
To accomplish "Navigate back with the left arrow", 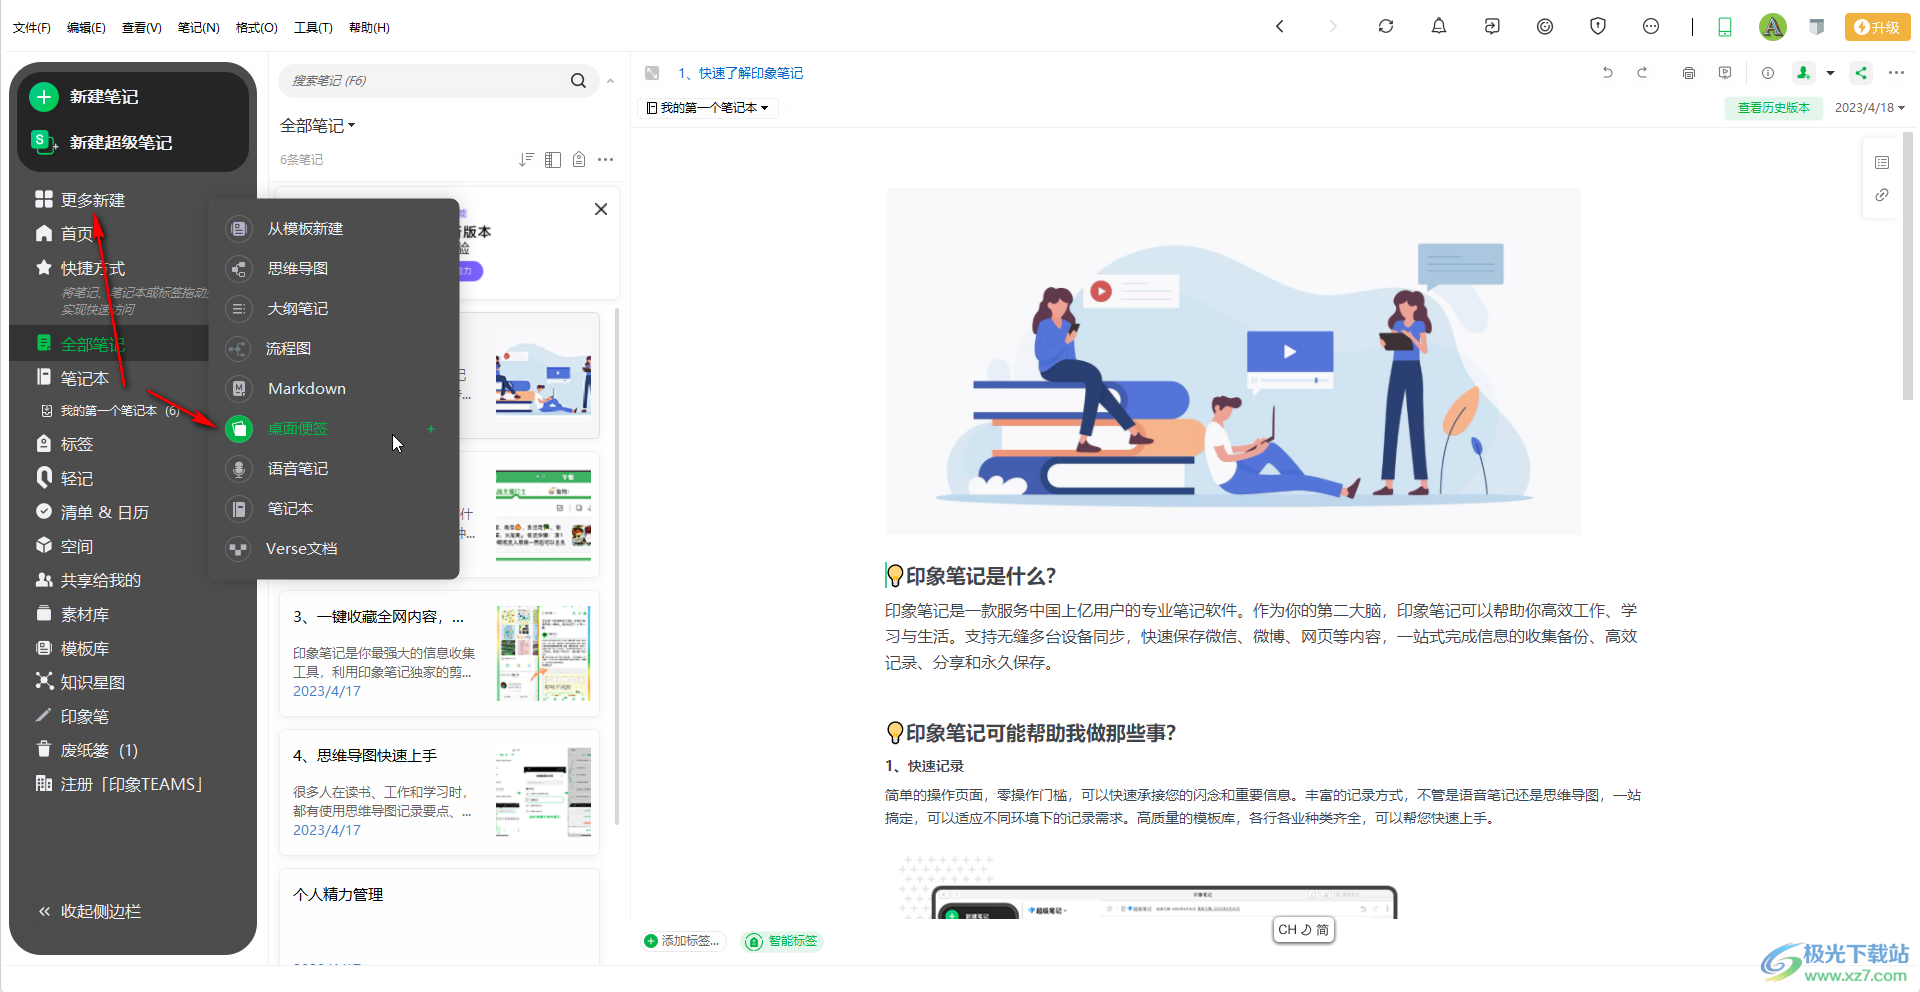I will pos(1279,27).
